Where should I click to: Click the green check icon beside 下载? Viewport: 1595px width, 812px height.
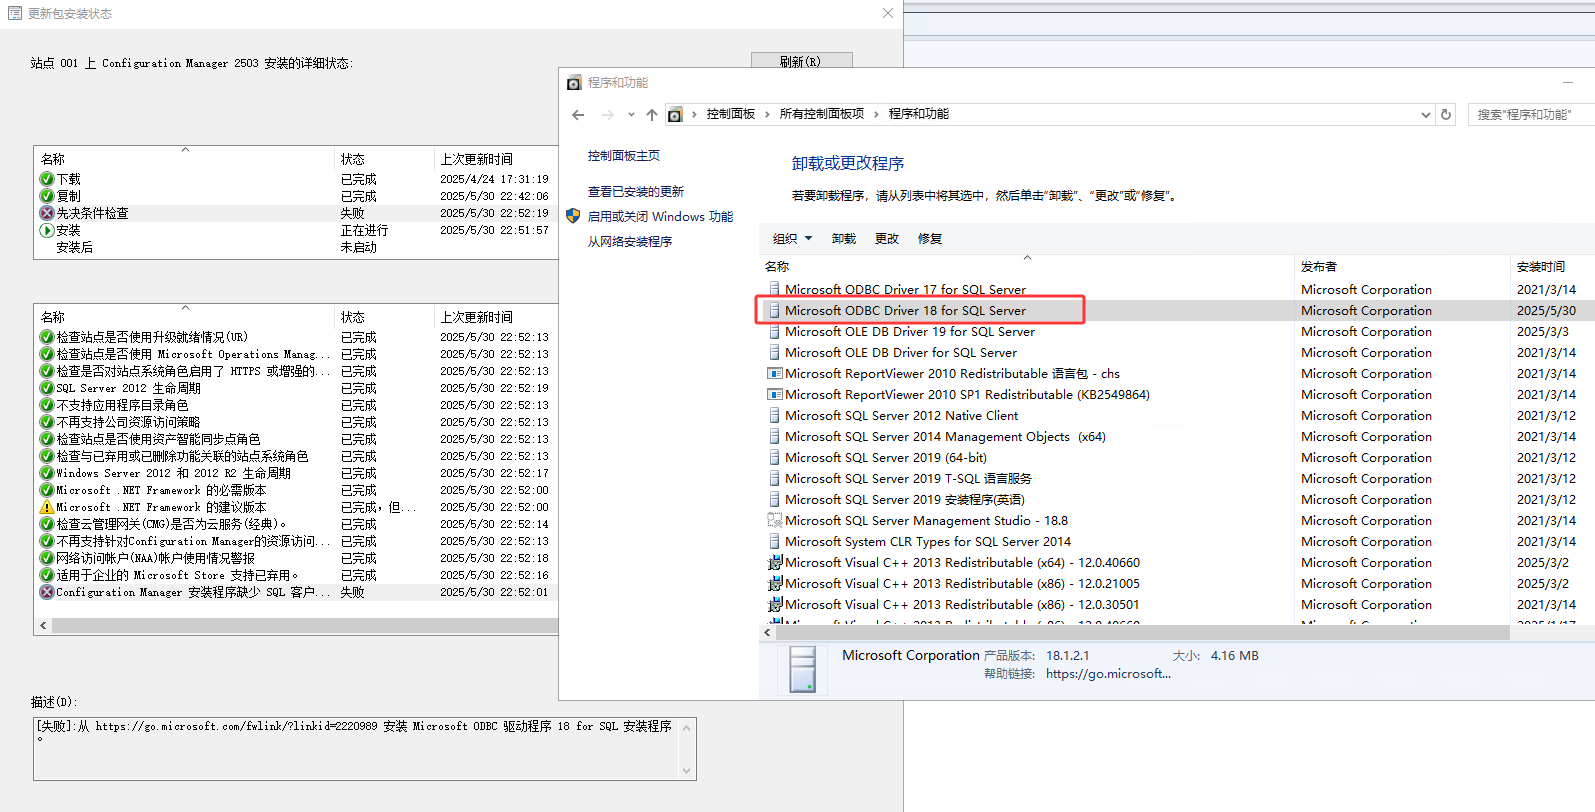(x=46, y=179)
